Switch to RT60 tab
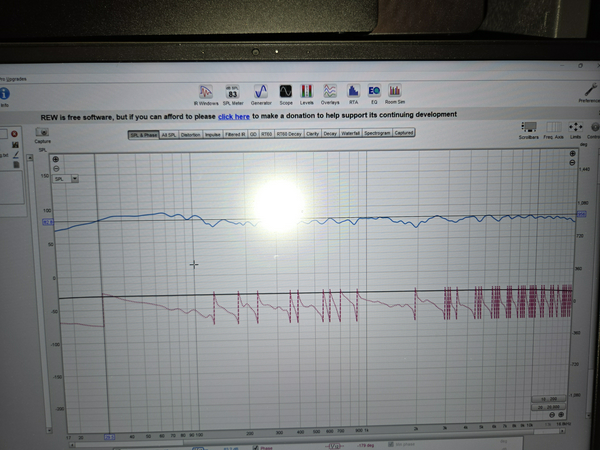The height and width of the screenshot is (450, 600). (x=266, y=134)
